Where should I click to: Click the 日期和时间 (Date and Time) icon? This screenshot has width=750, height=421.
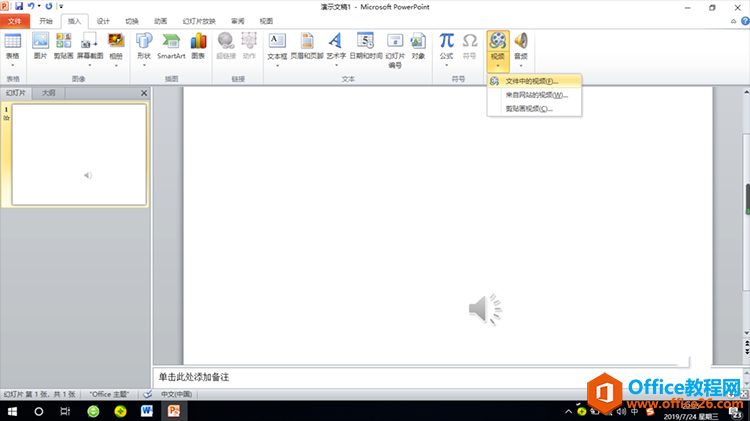(365, 45)
